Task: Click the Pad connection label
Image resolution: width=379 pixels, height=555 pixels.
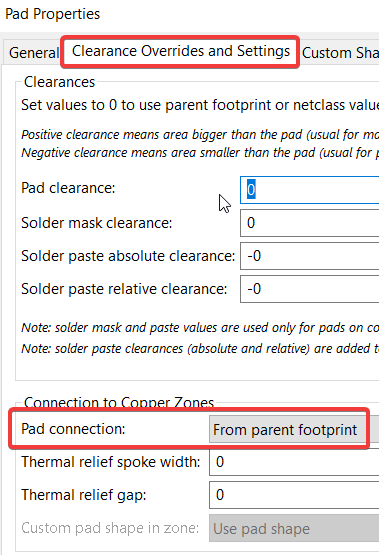Action: (73, 429)
